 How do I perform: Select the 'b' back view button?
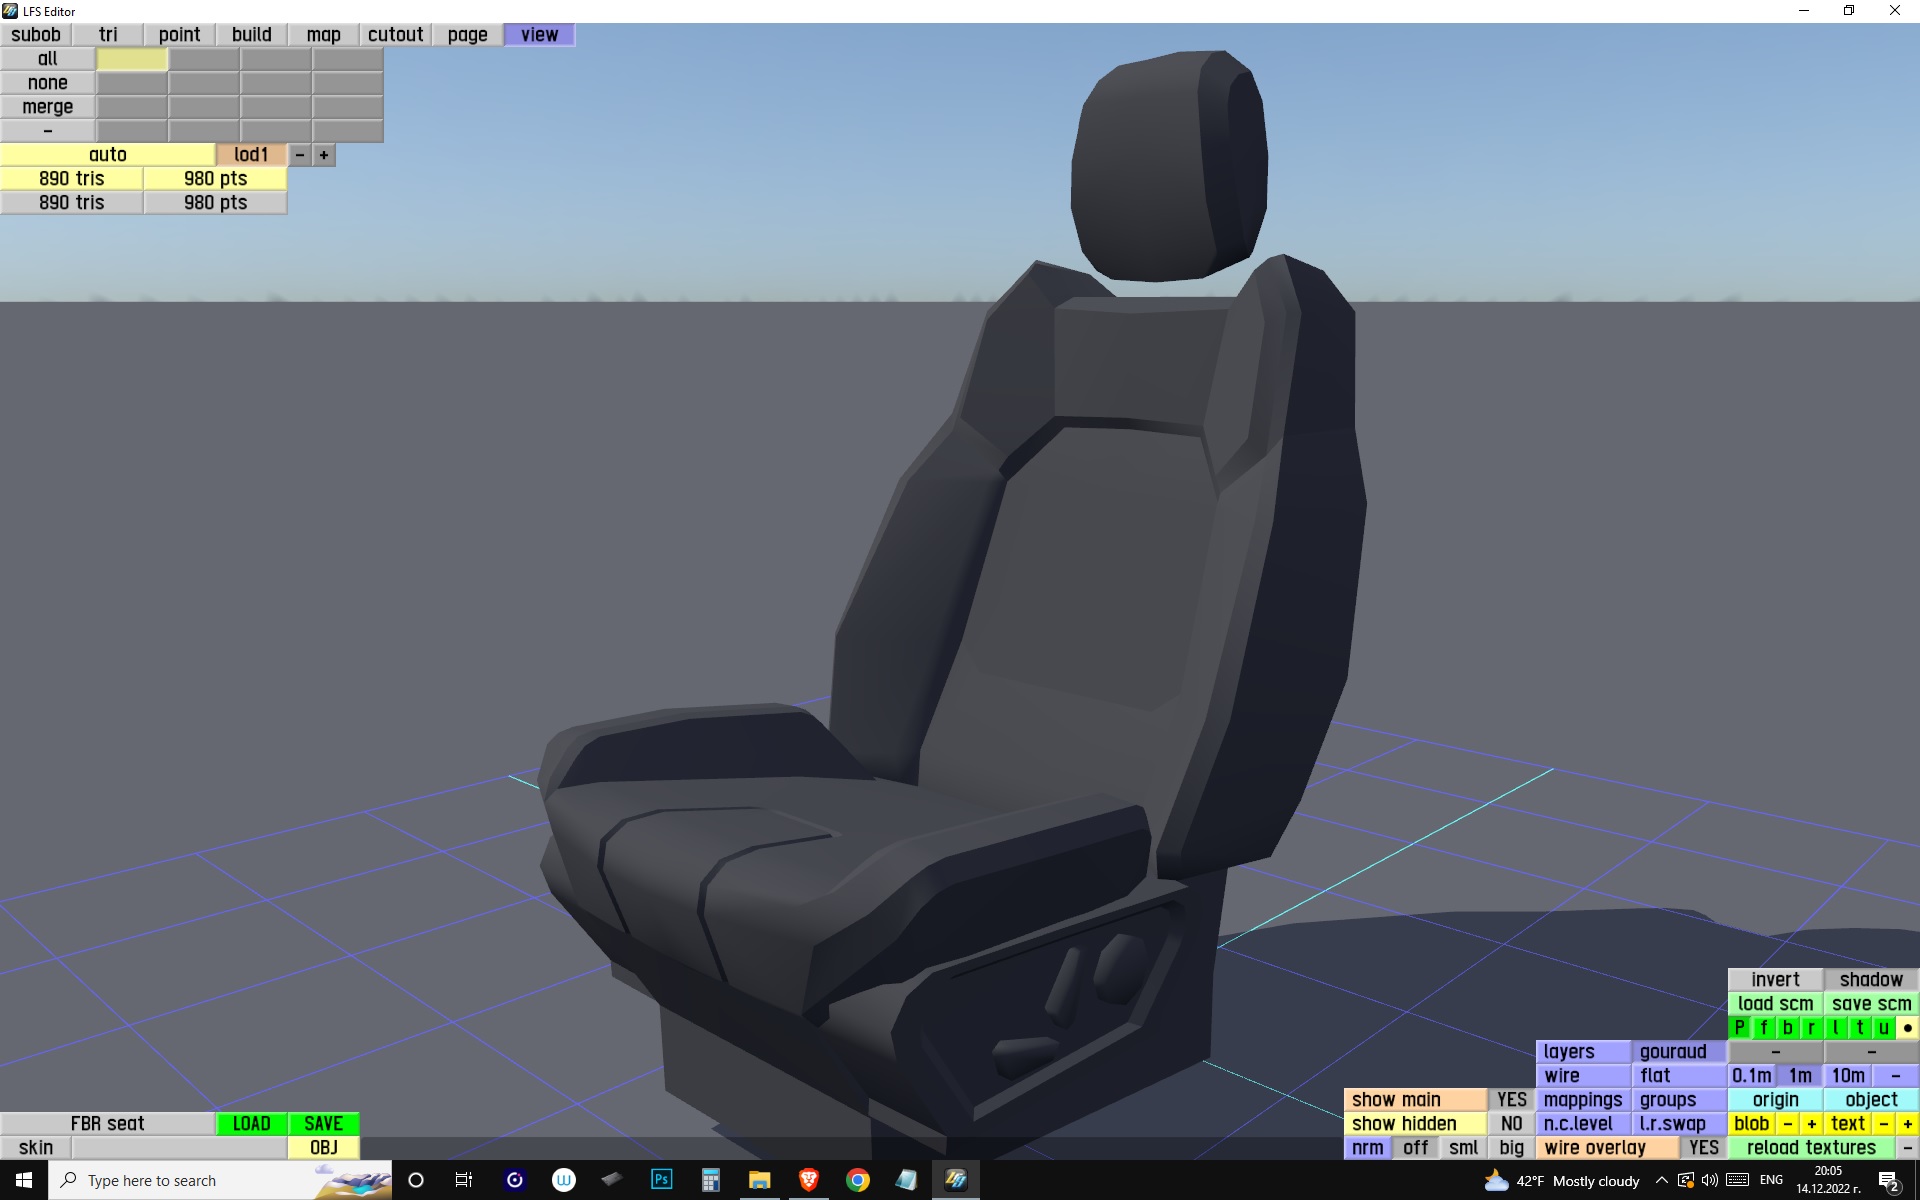pos(1787,1027)
